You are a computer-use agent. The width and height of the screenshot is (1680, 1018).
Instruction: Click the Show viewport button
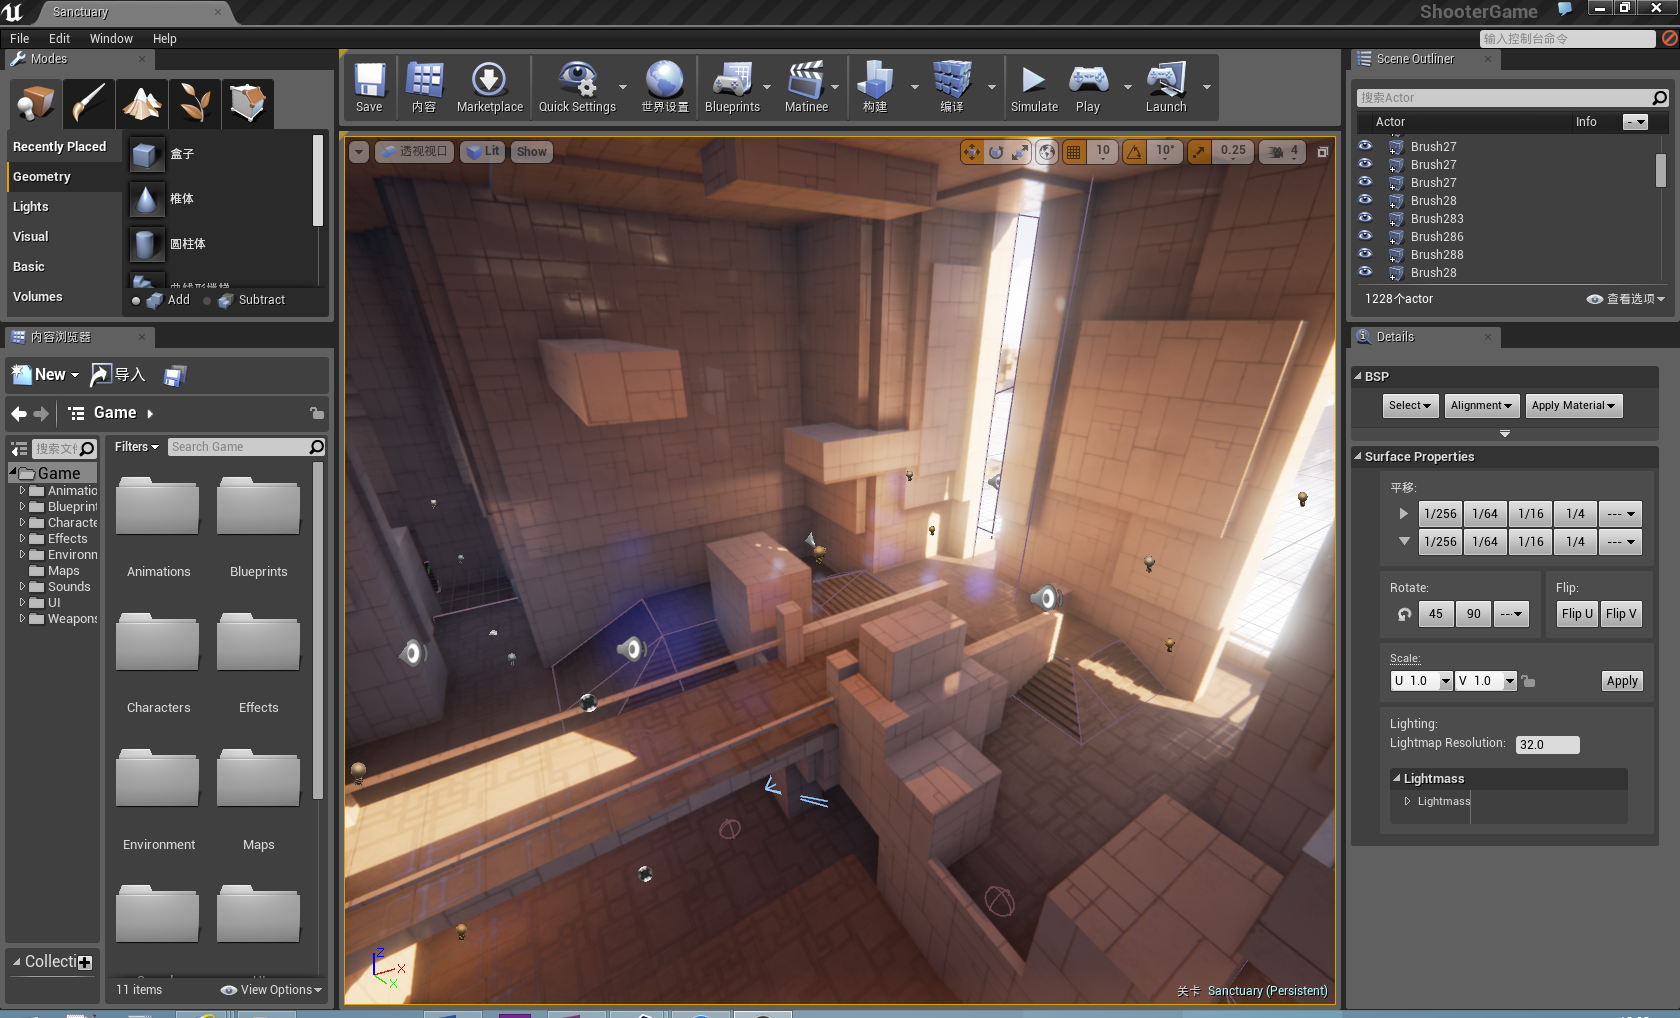point(531,152)
